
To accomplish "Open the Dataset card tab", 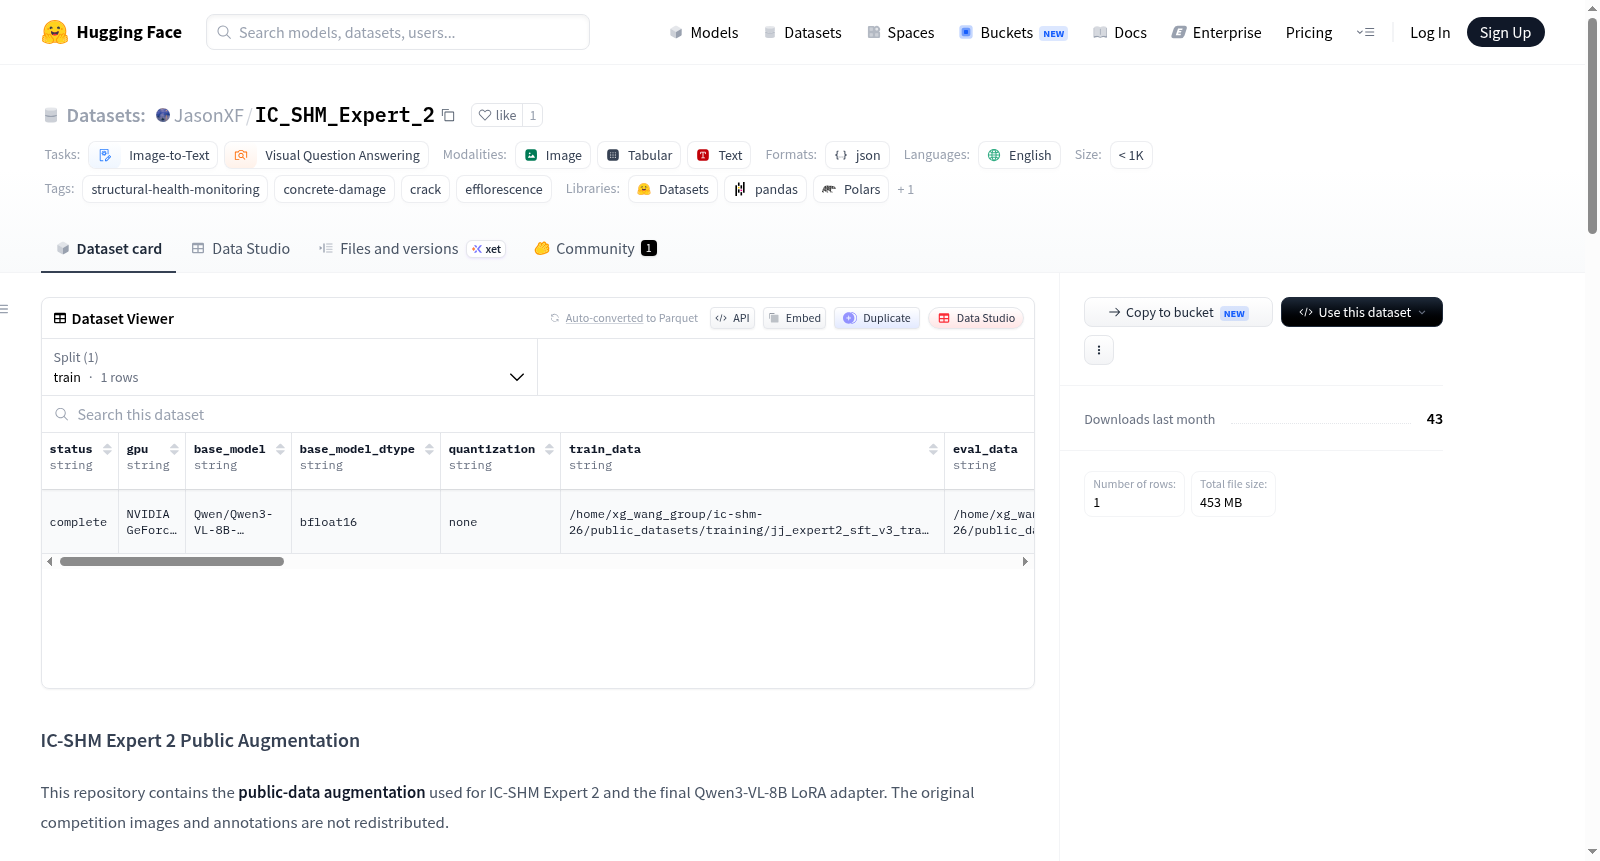I will point(109,249).
